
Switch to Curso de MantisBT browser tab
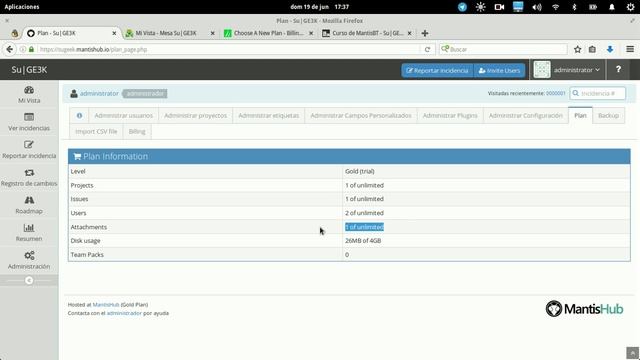pos(367,33)
